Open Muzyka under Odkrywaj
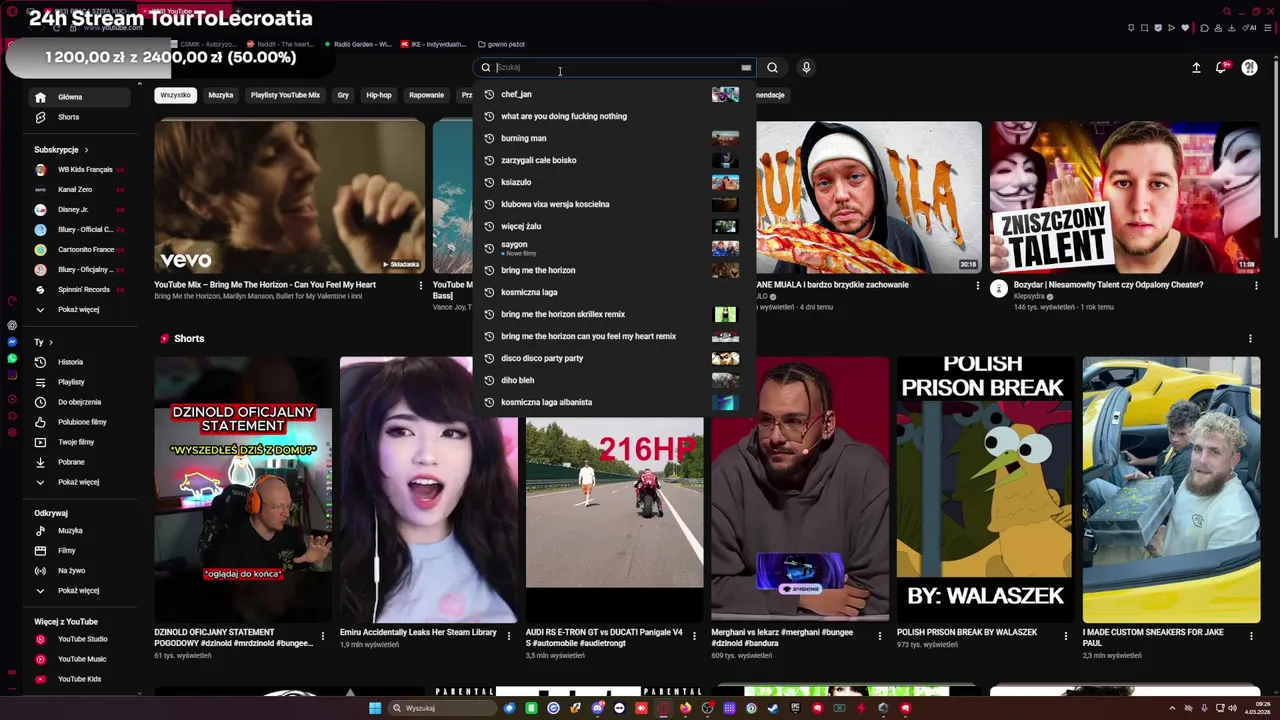 (x=79, y=531)
